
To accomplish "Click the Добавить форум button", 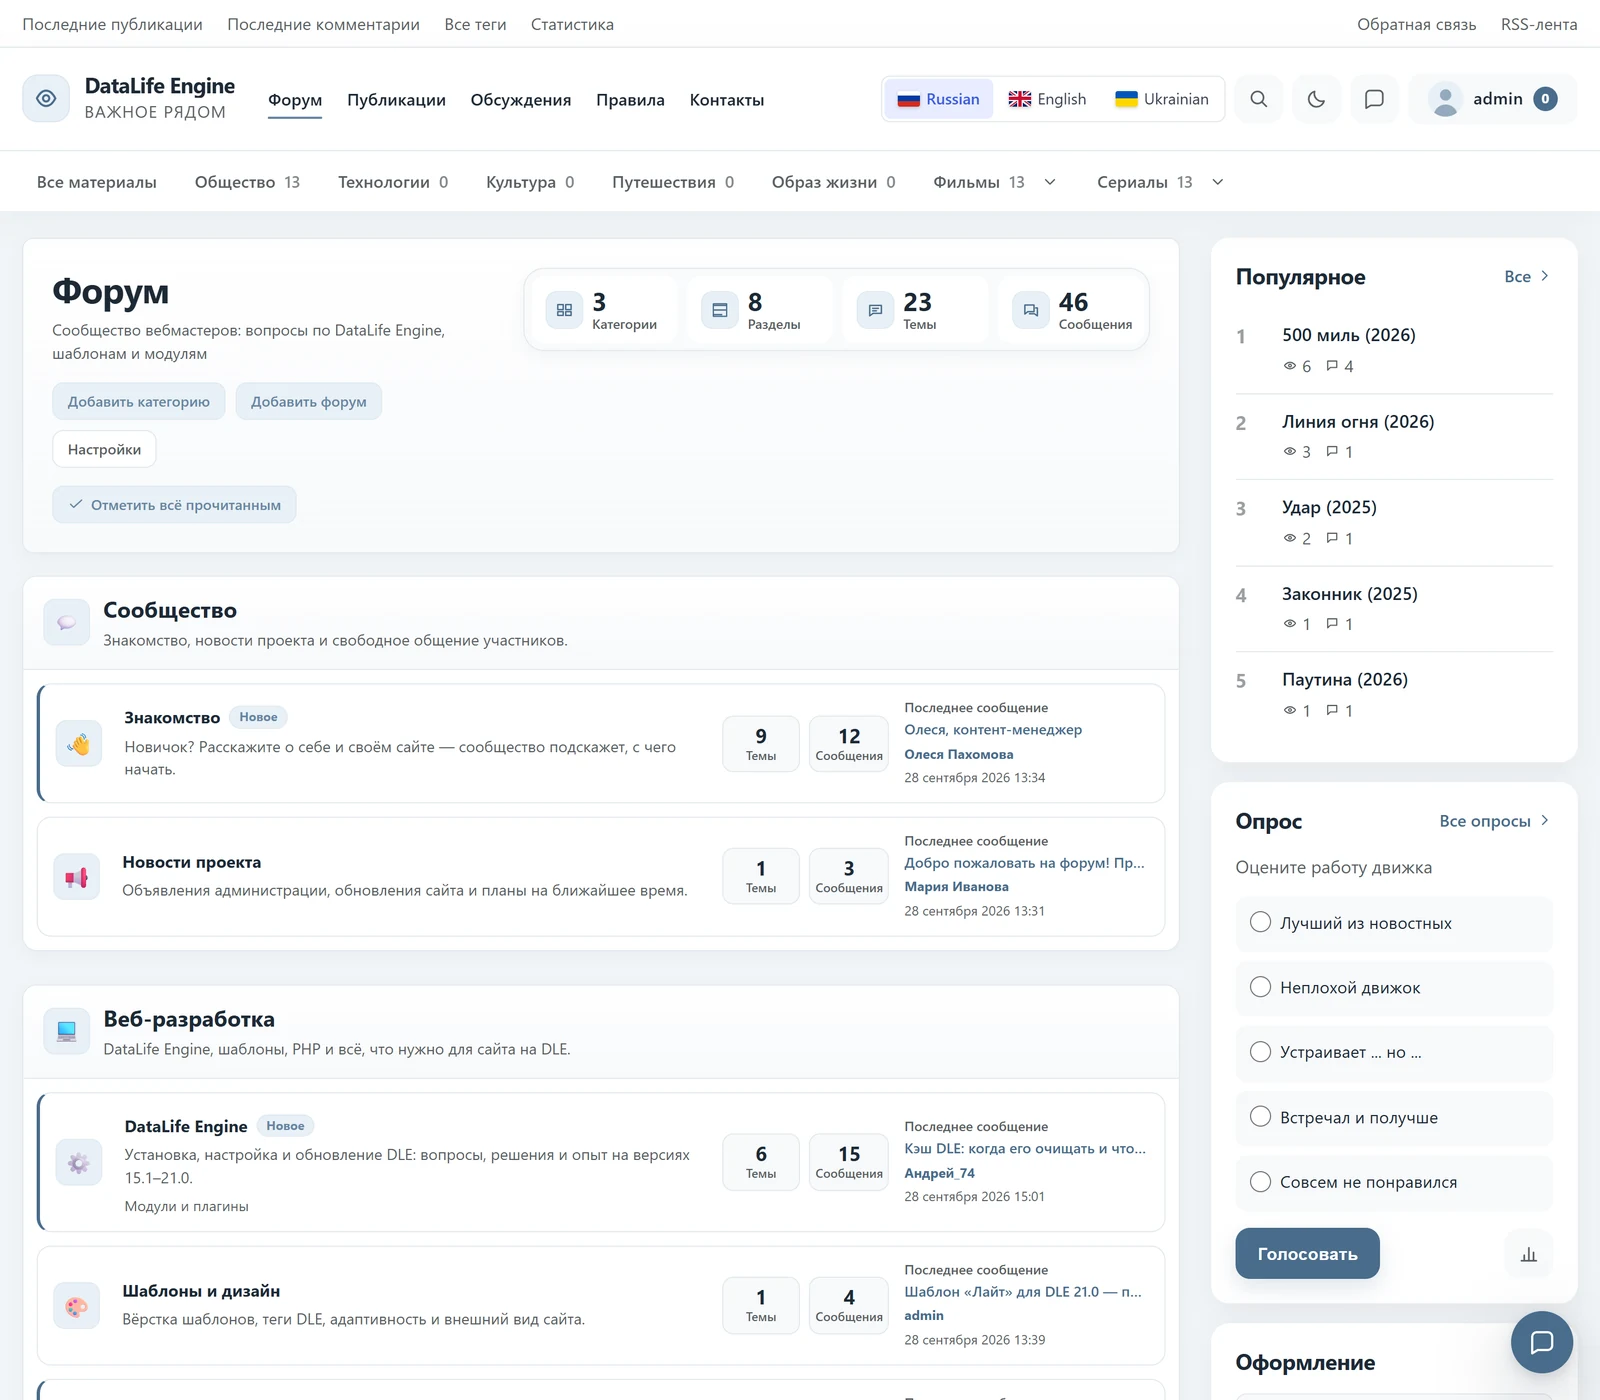I will point(309,401).
